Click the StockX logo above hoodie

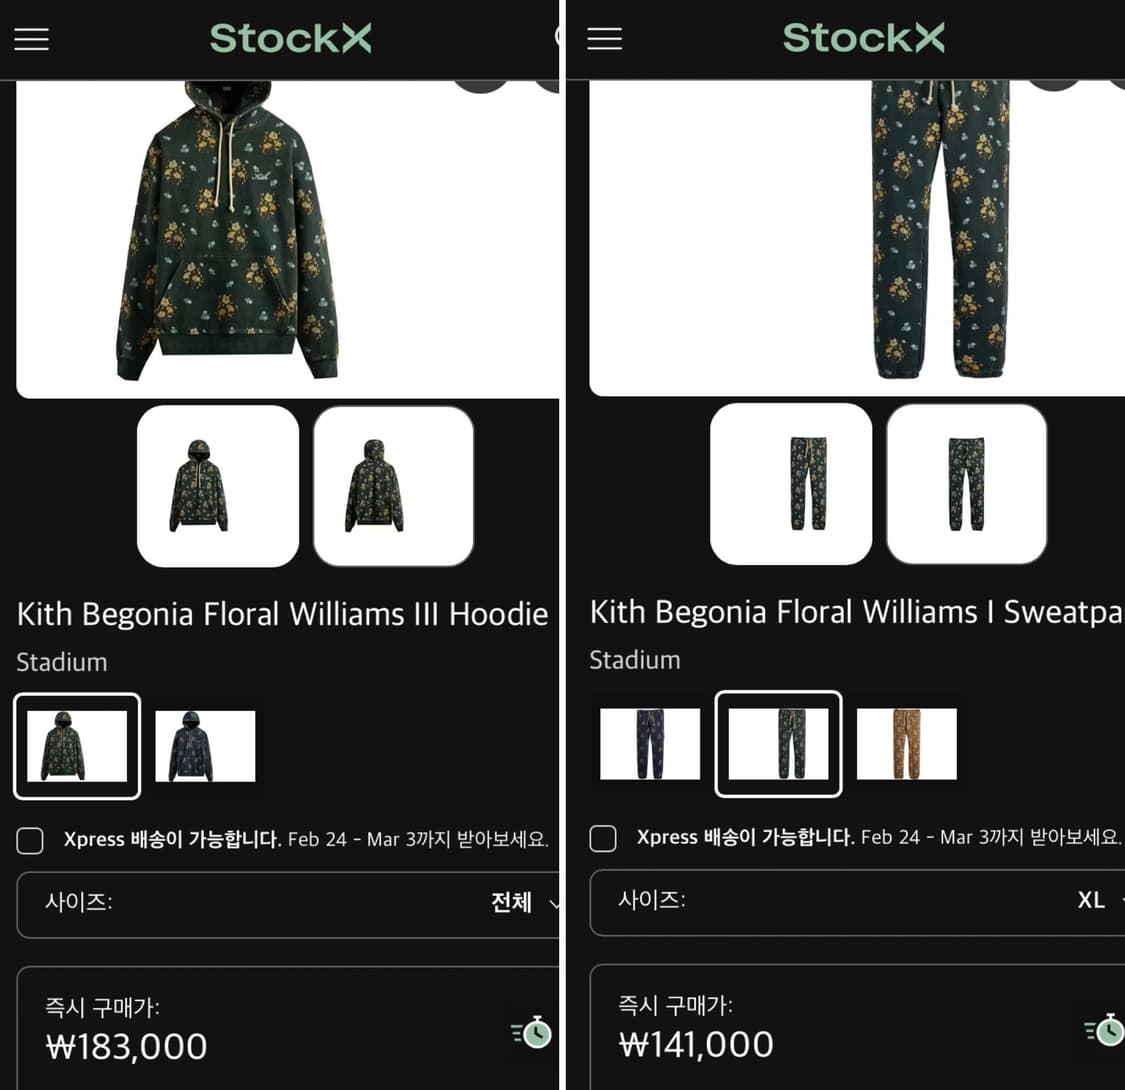click(291, 38)
